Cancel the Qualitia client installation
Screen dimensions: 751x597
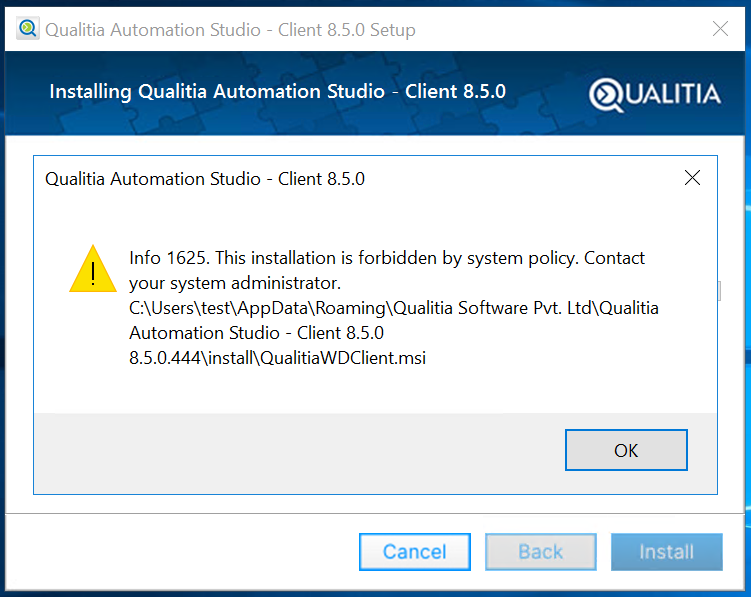pyautogui.click(x=414, y=552)
